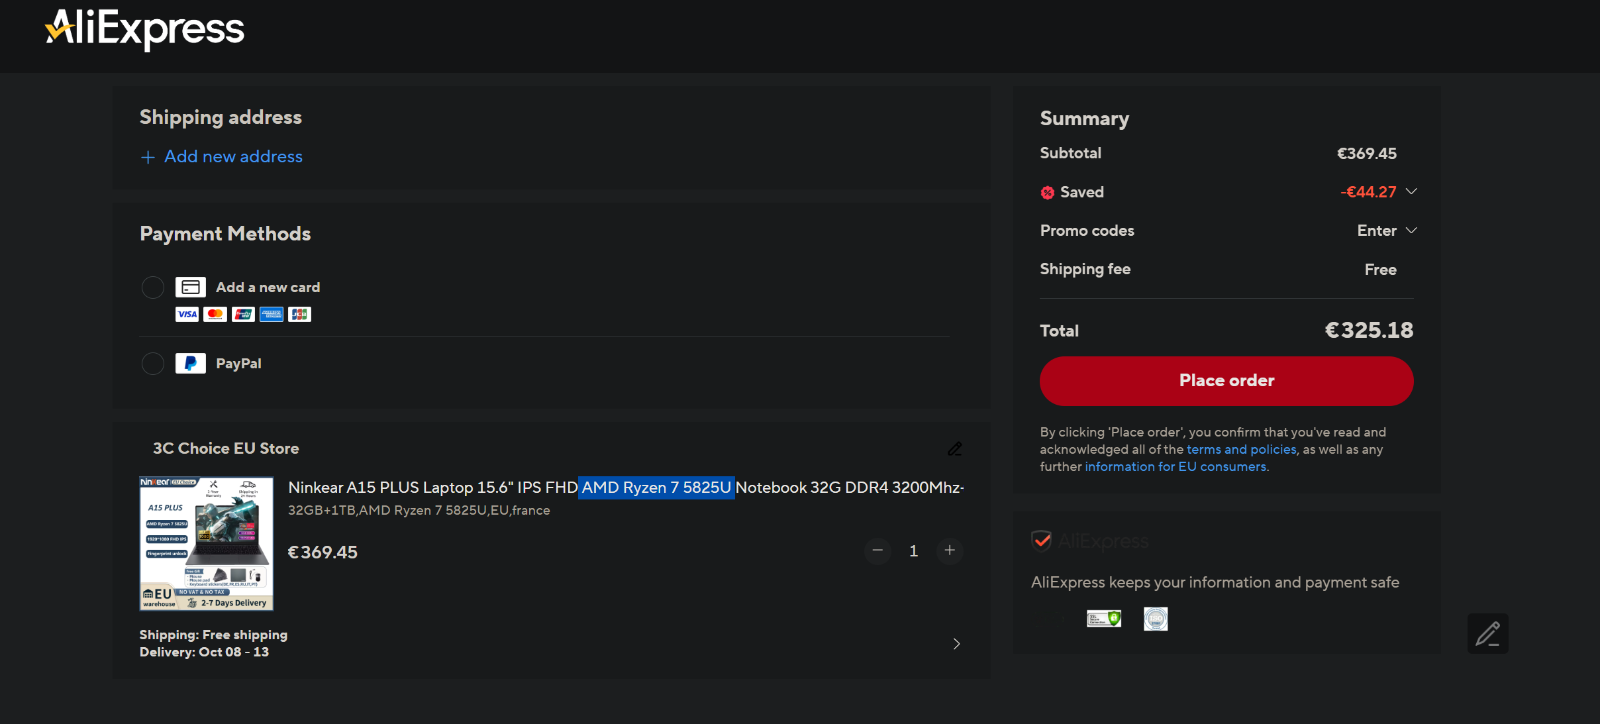Screen dimensions: 1600x724
Task: Increase laptop quantity with the plus button
Action: [x=950, y=550]
